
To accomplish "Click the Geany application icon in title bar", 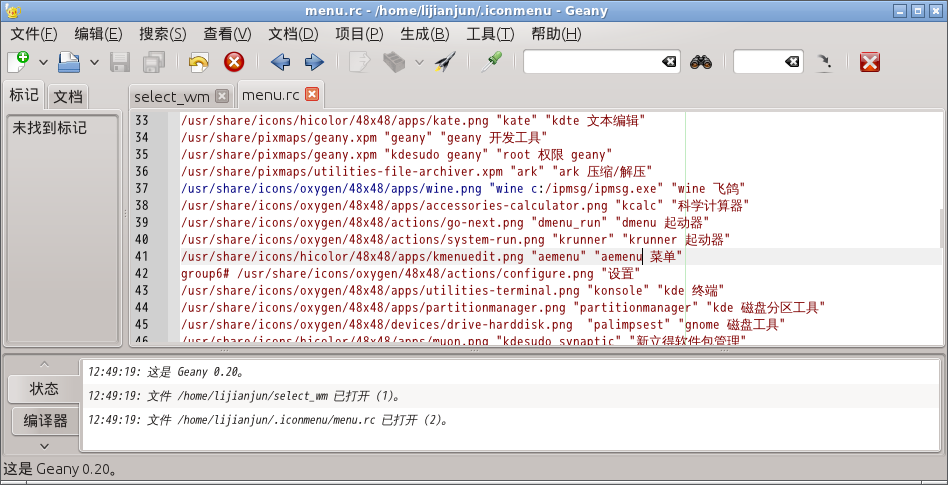I will pos(13,10).
